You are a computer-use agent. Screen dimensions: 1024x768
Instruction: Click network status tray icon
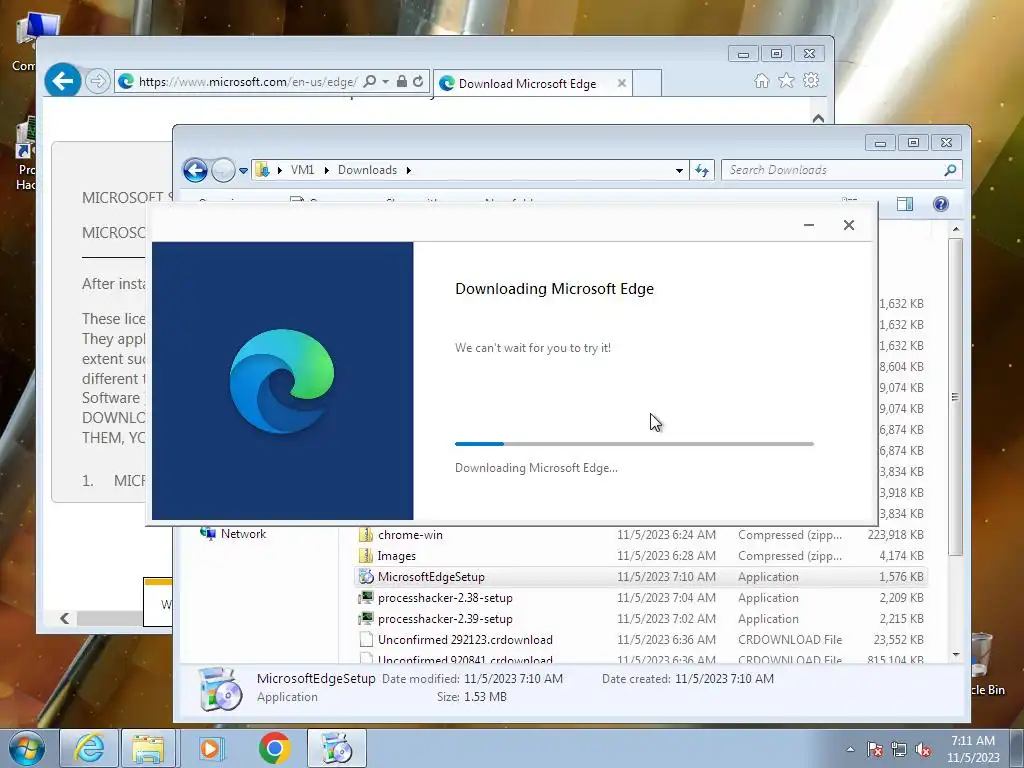(x=899, y=750)
